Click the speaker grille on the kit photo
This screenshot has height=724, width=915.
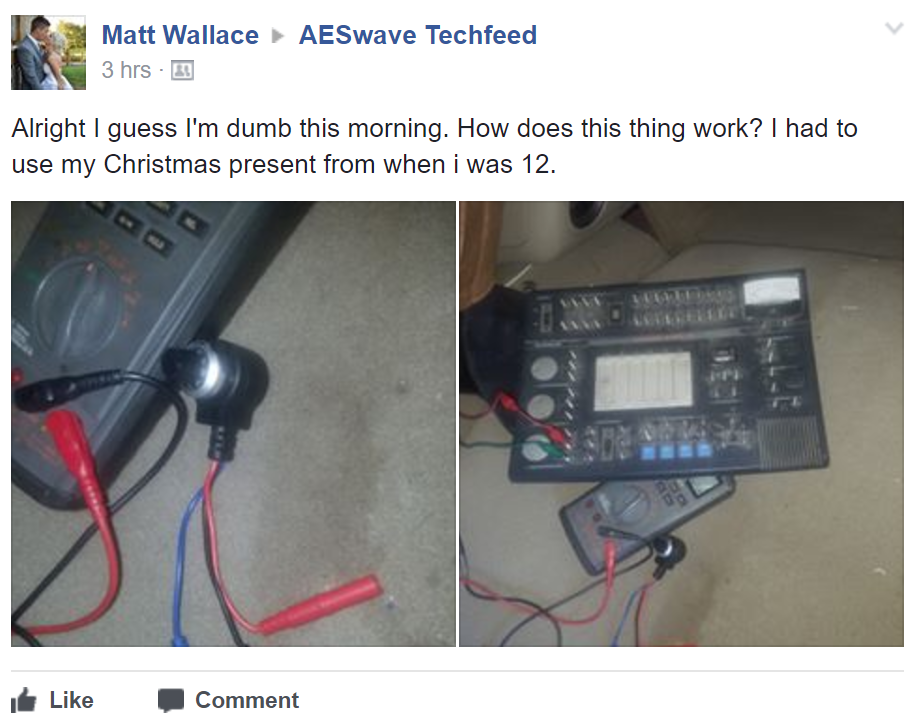[x=792, y=442]
